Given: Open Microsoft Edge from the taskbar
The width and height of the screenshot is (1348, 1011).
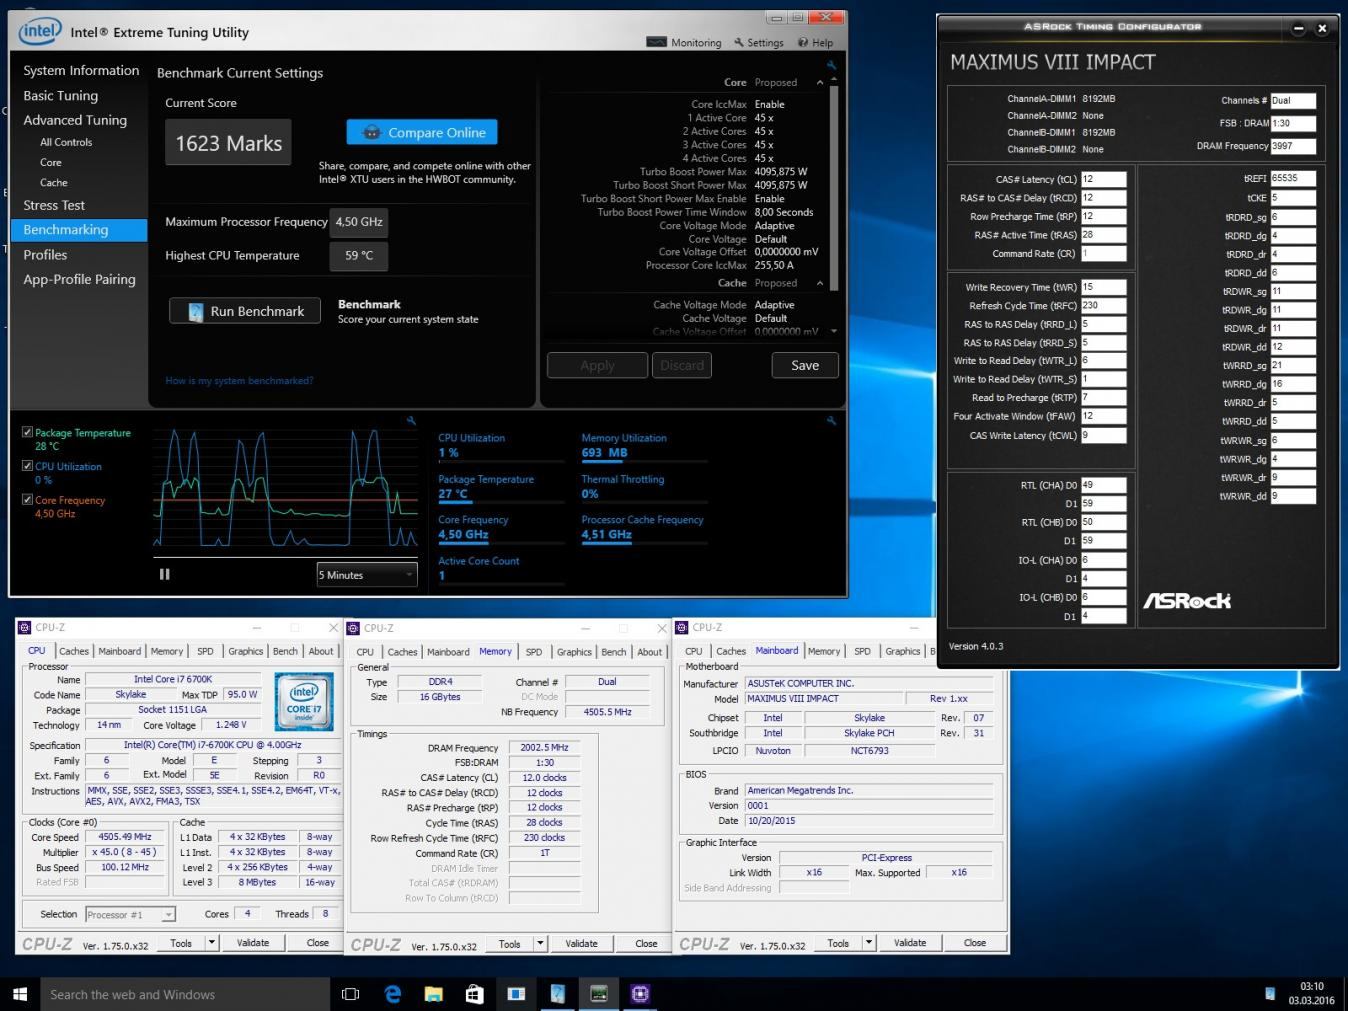Looking at the screenshot, I should (392, 994).
